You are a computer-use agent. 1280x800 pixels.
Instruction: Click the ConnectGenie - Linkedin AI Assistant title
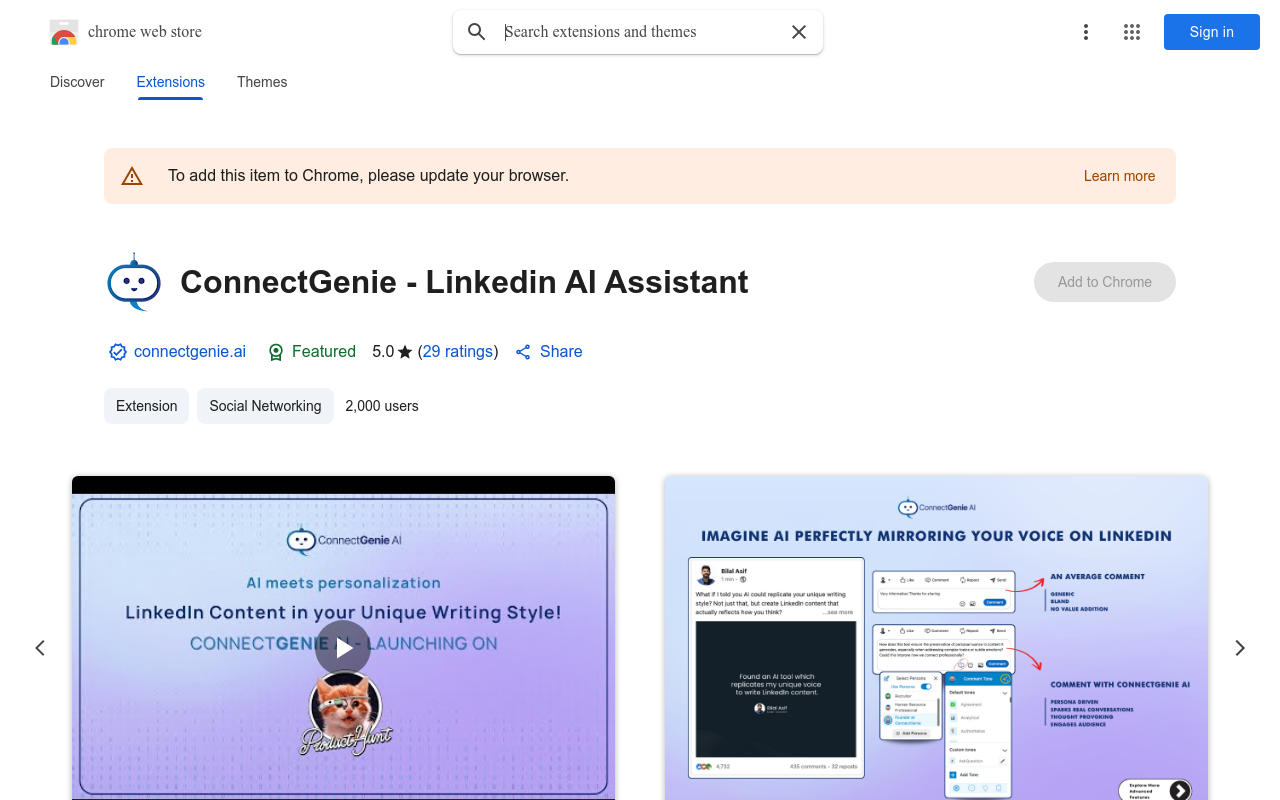464,282
